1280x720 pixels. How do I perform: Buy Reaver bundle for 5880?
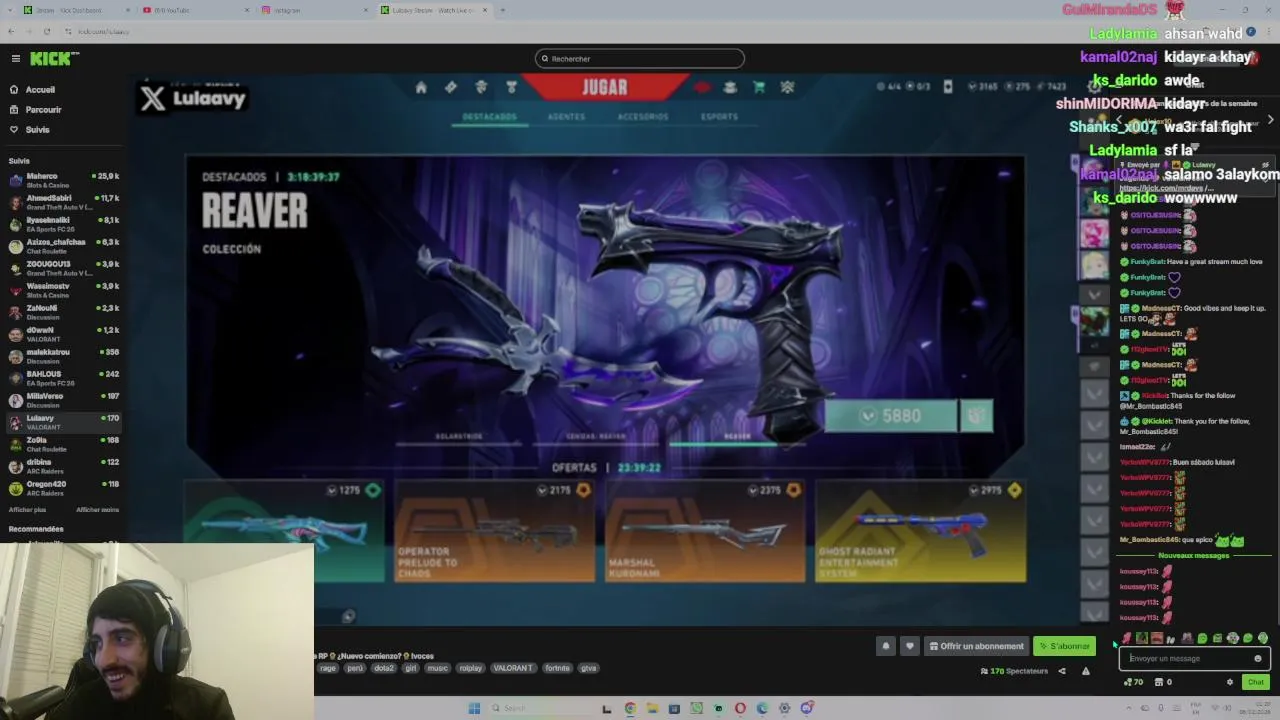[x=890, y=416]
